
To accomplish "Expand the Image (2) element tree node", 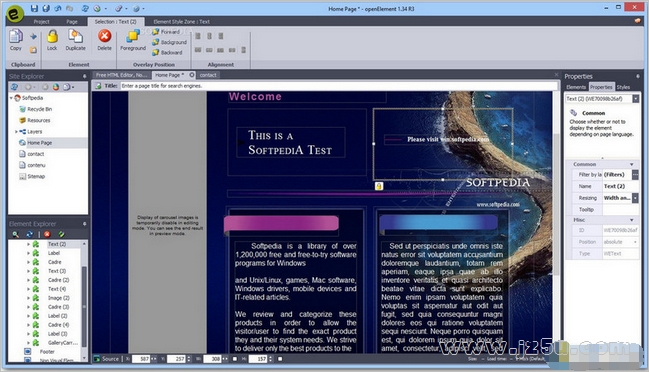I will tap(28, 298).
